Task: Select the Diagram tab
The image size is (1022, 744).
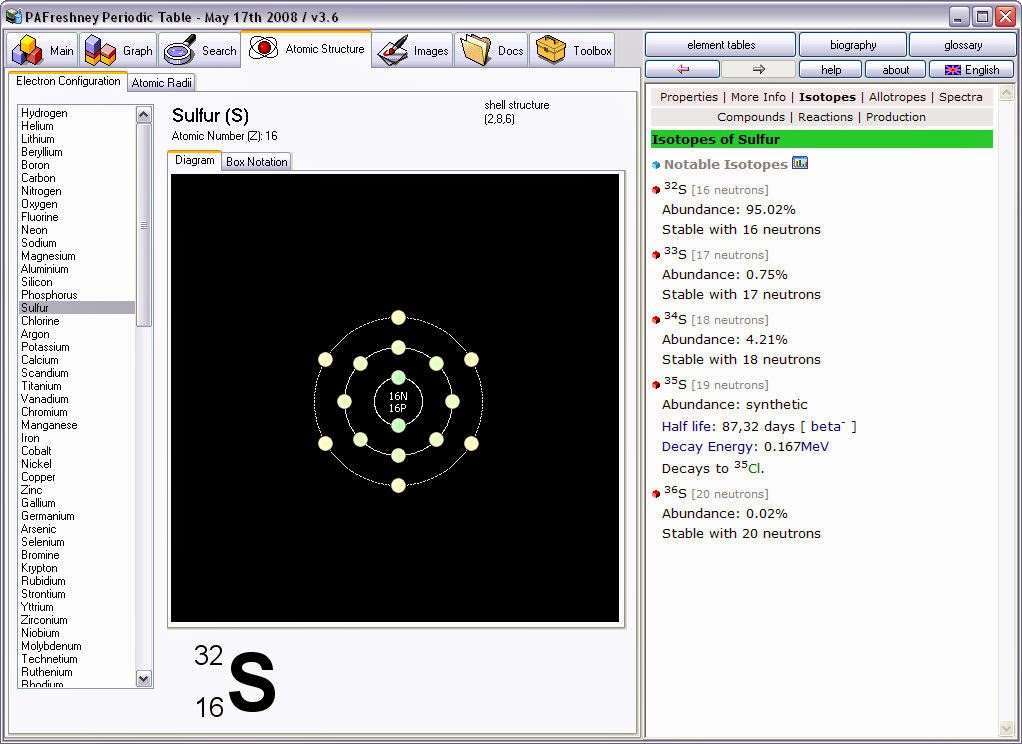Action: coord(194,160)
